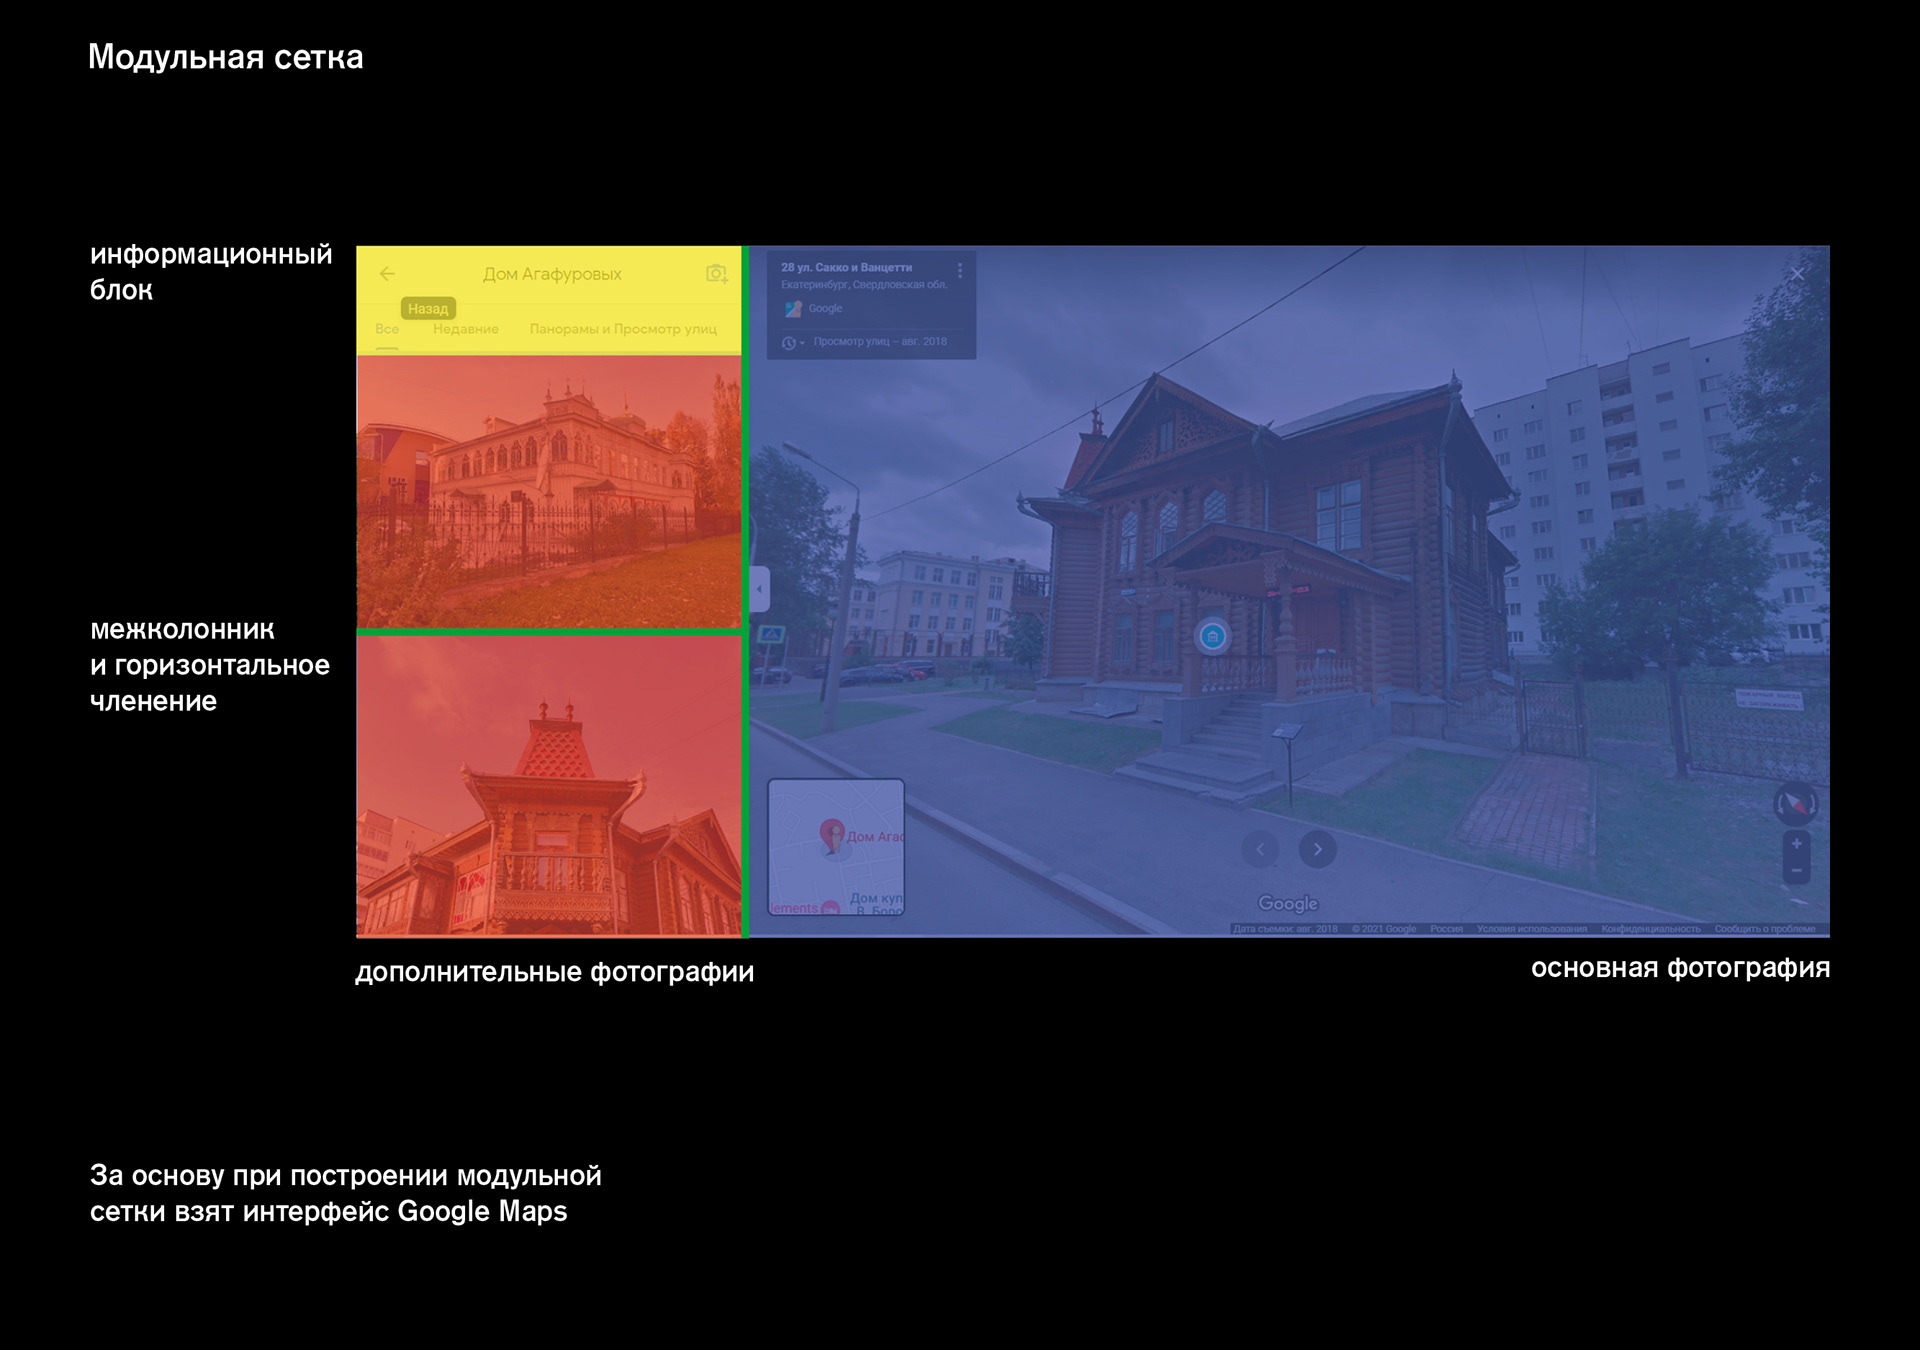Open Панорамы и Просмотр улиц tab
1920x1350 pixels.
pos(622,329)
